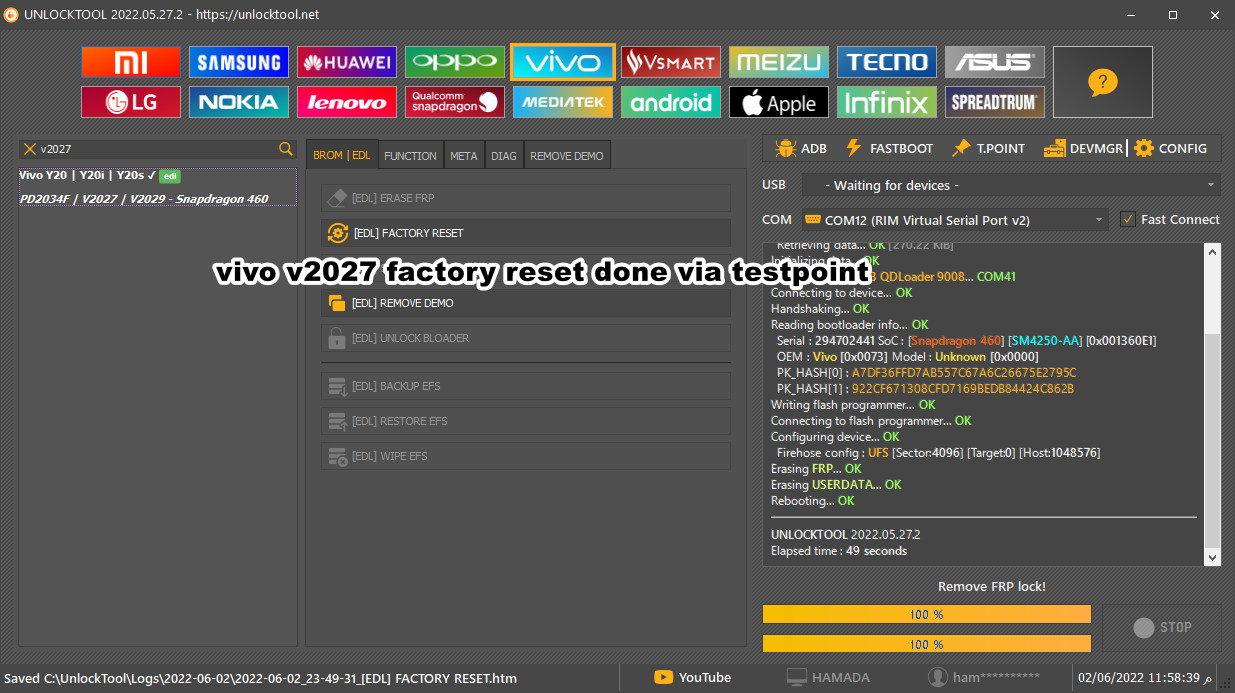Select the Infinix brand tile
The image size is (1235, 693).
tap(887, 102)
